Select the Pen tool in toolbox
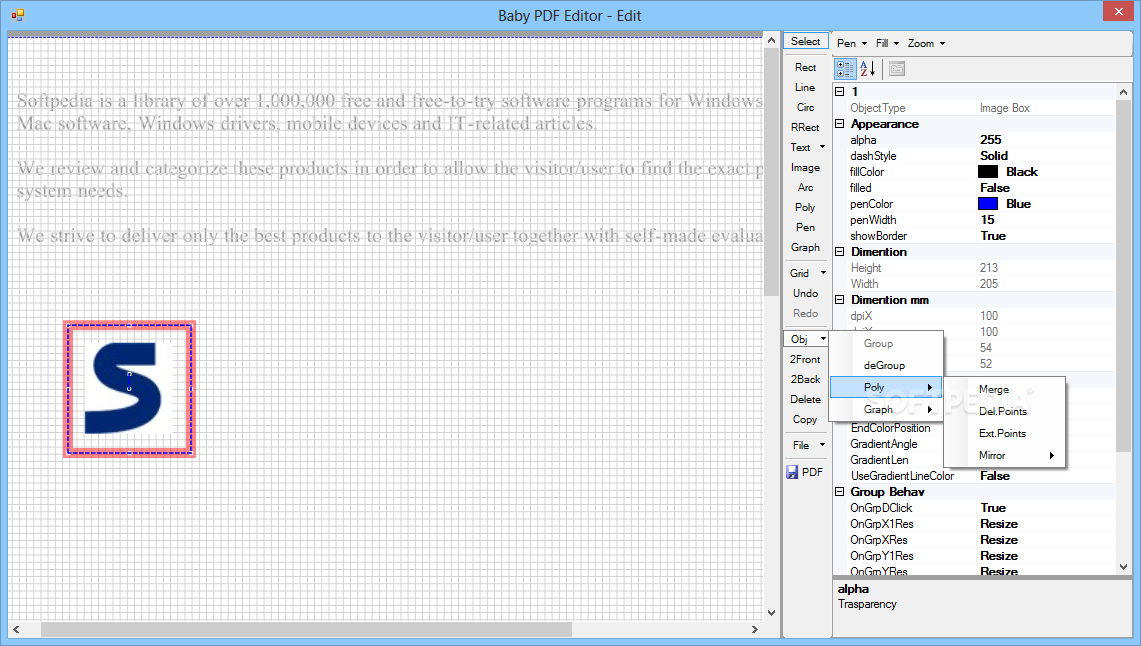Image resolution: width=1141 pixels, height=646 pixels. click(806, 227)
